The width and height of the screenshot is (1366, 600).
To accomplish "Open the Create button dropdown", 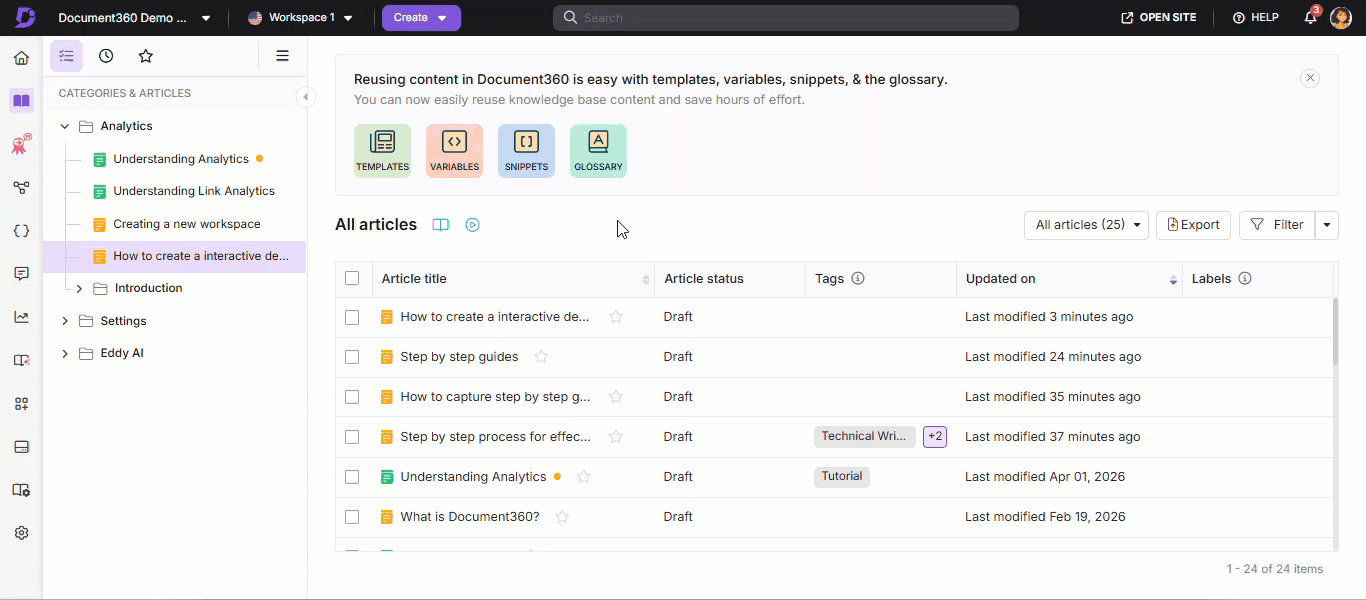I will (x=421, y=18).
